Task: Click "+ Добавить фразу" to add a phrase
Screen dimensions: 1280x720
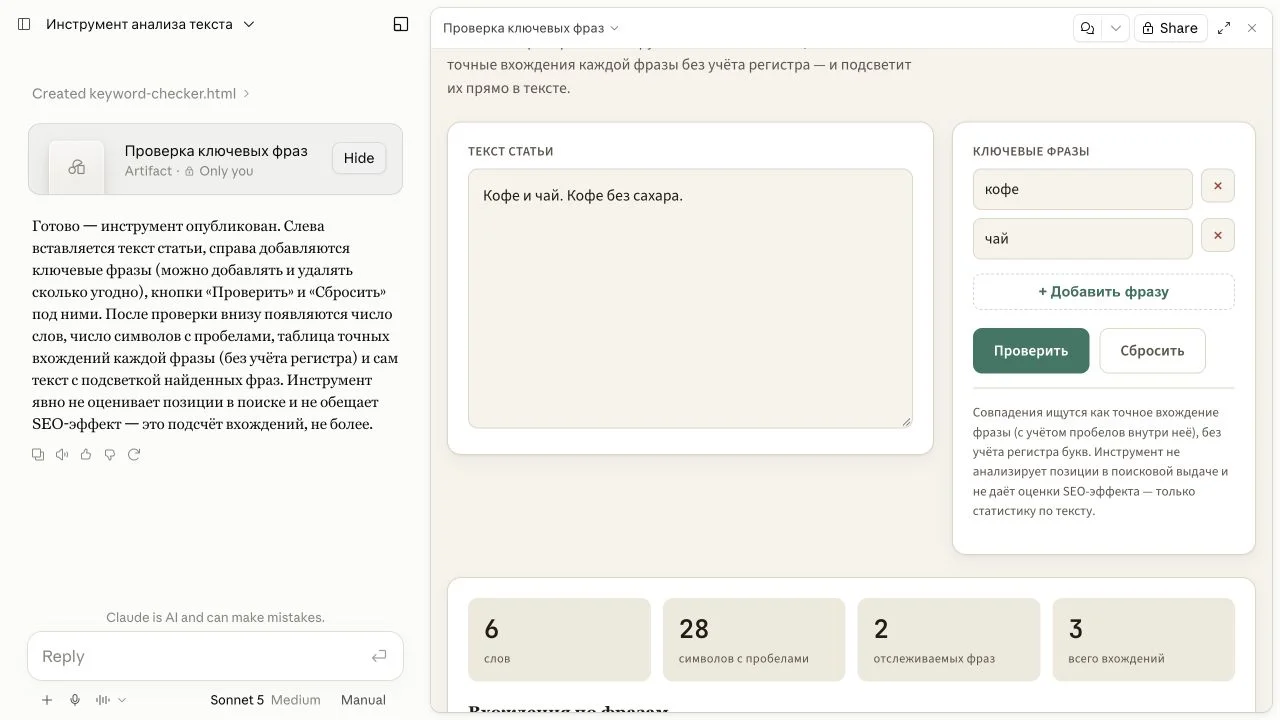Action: click(x=1104, y=292)
